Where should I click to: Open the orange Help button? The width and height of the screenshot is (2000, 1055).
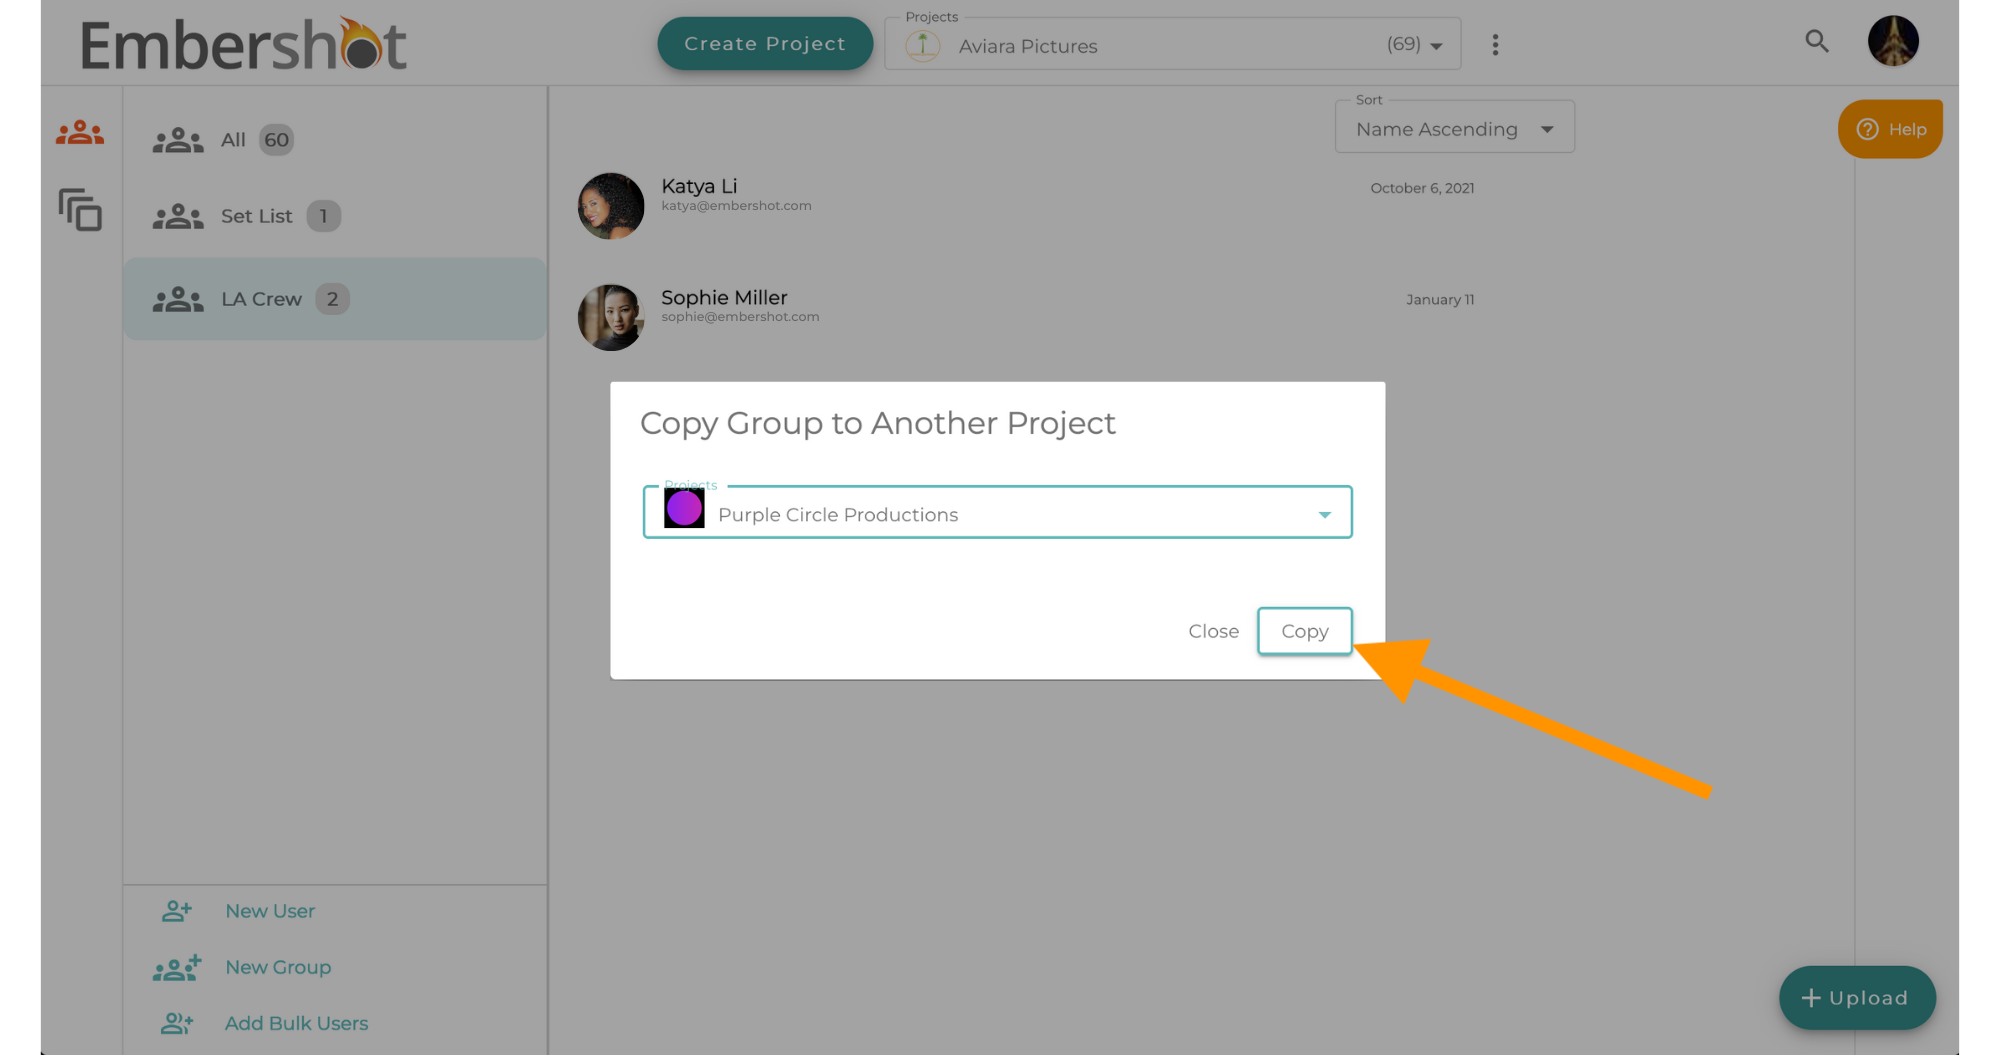(1890, 129)
